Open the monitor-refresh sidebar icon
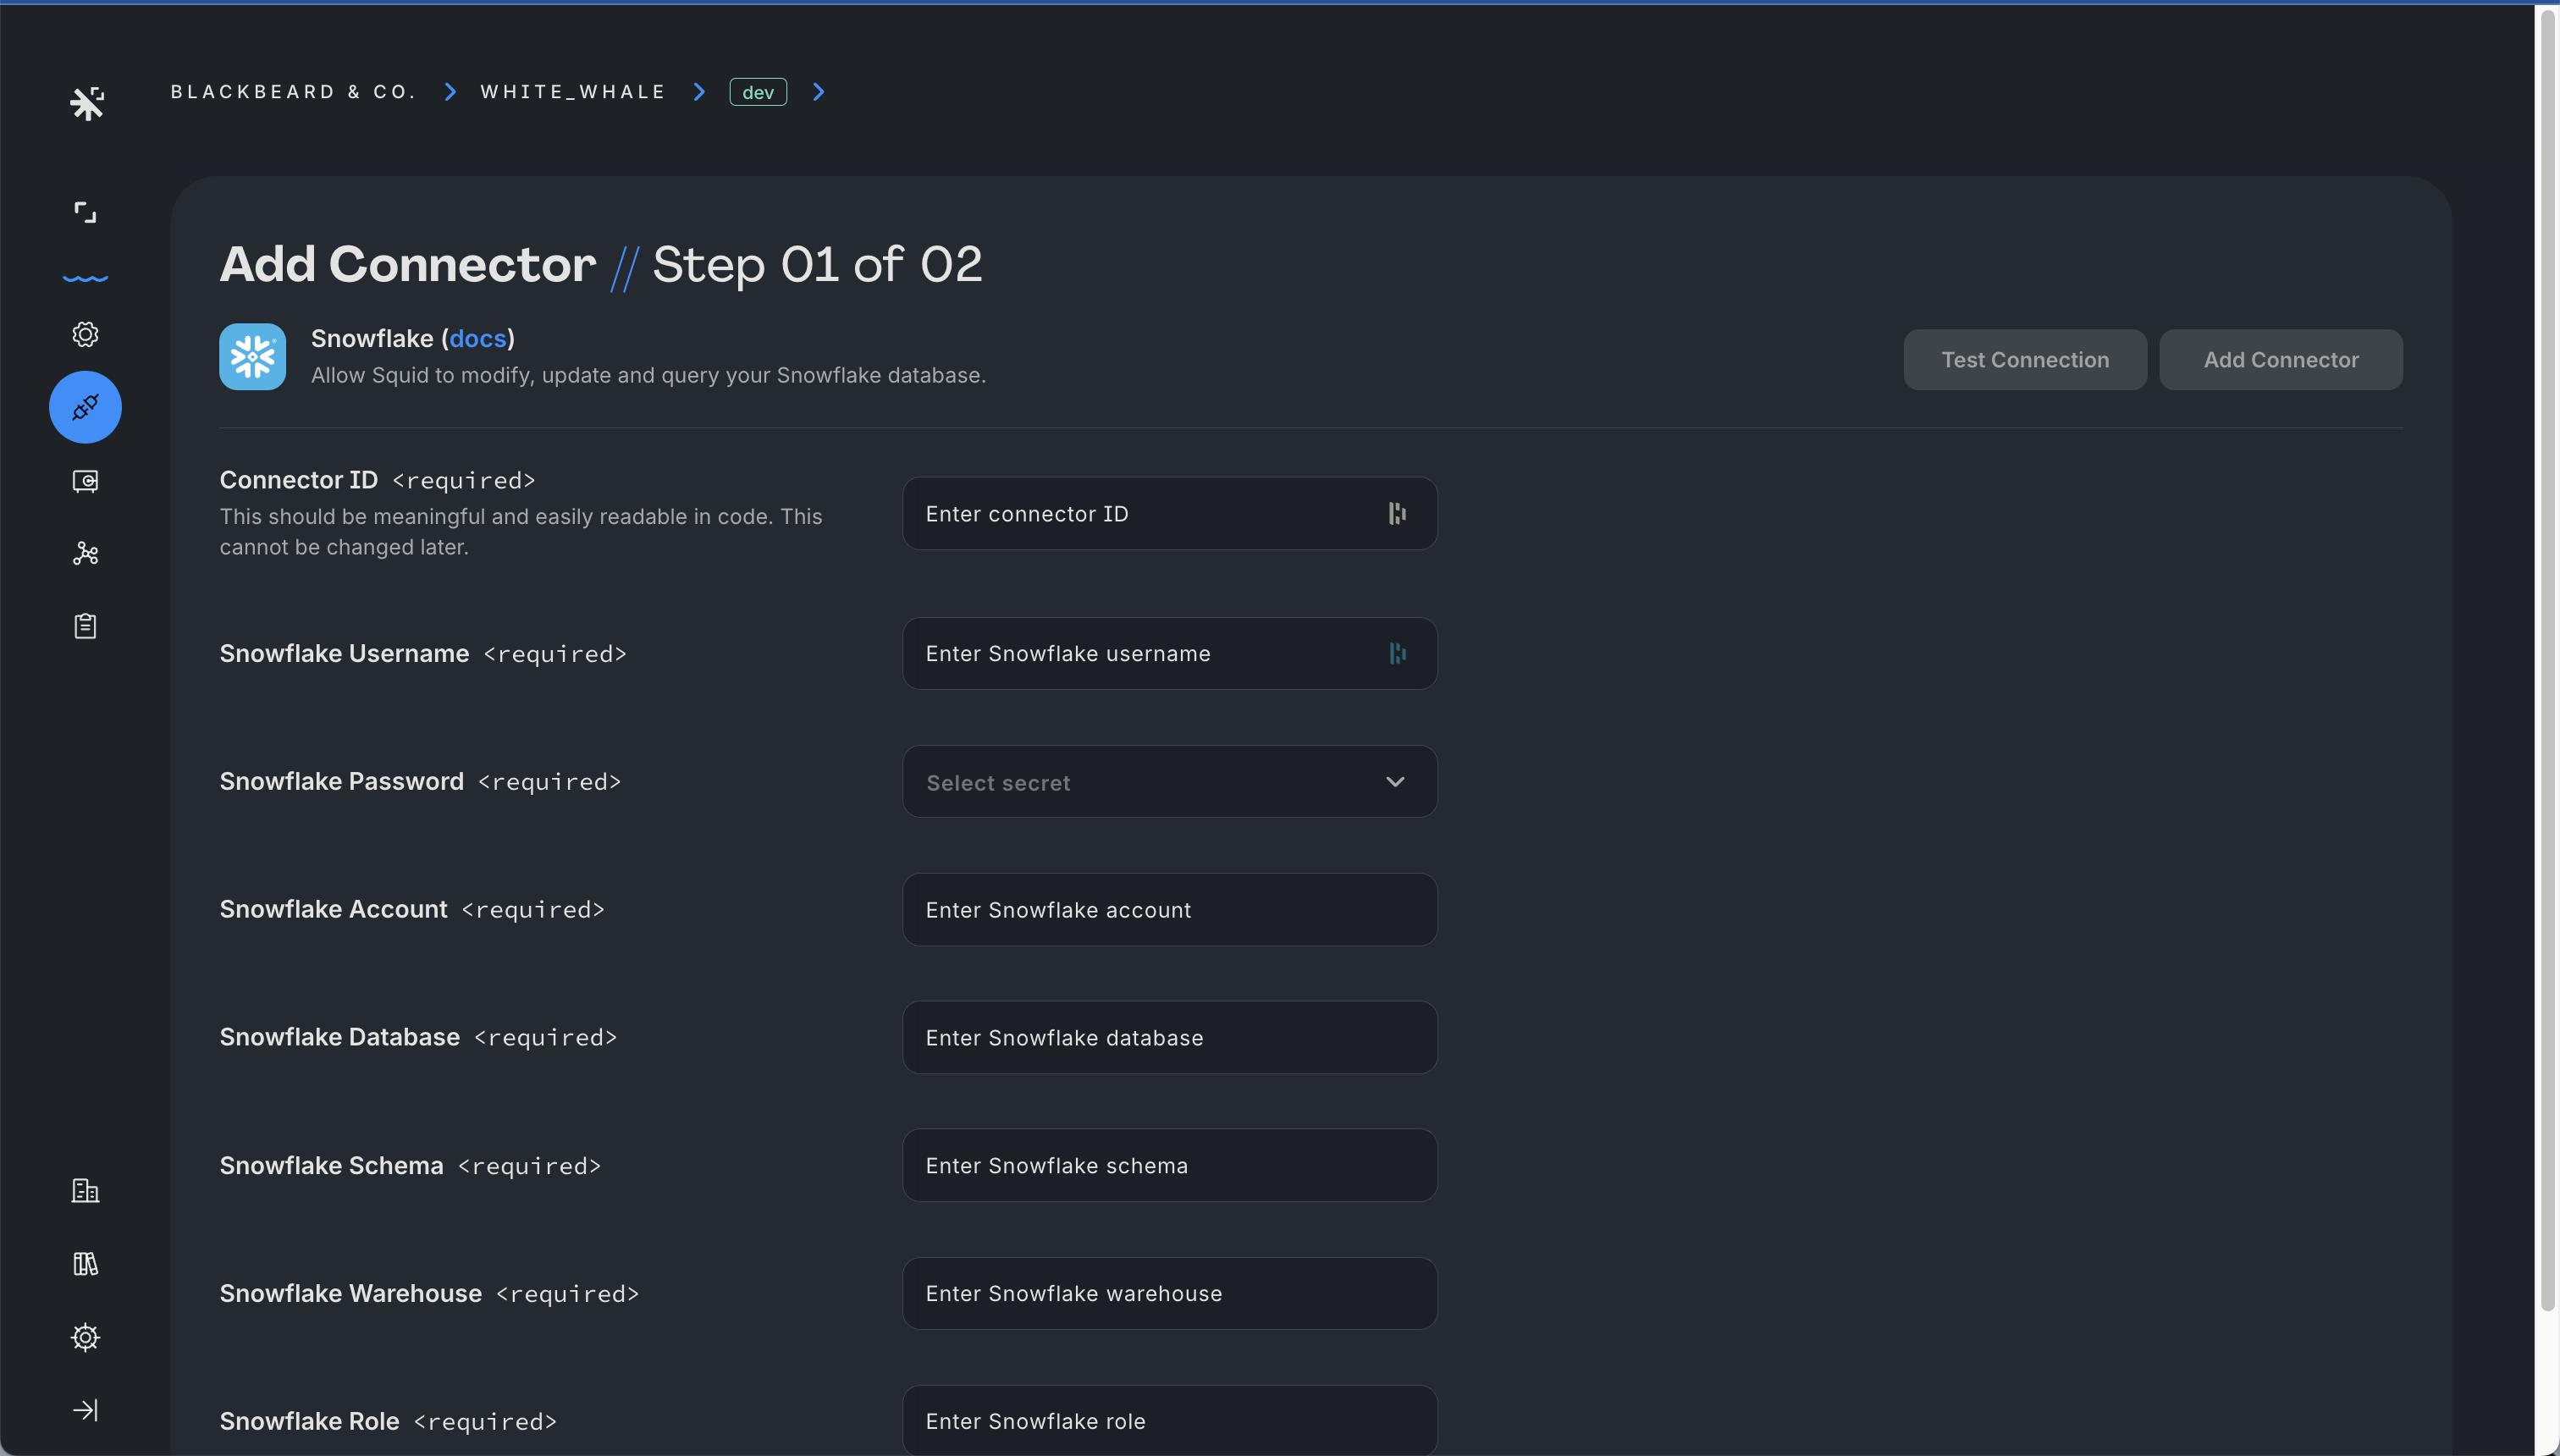2560x1456 pixels. 85,481
